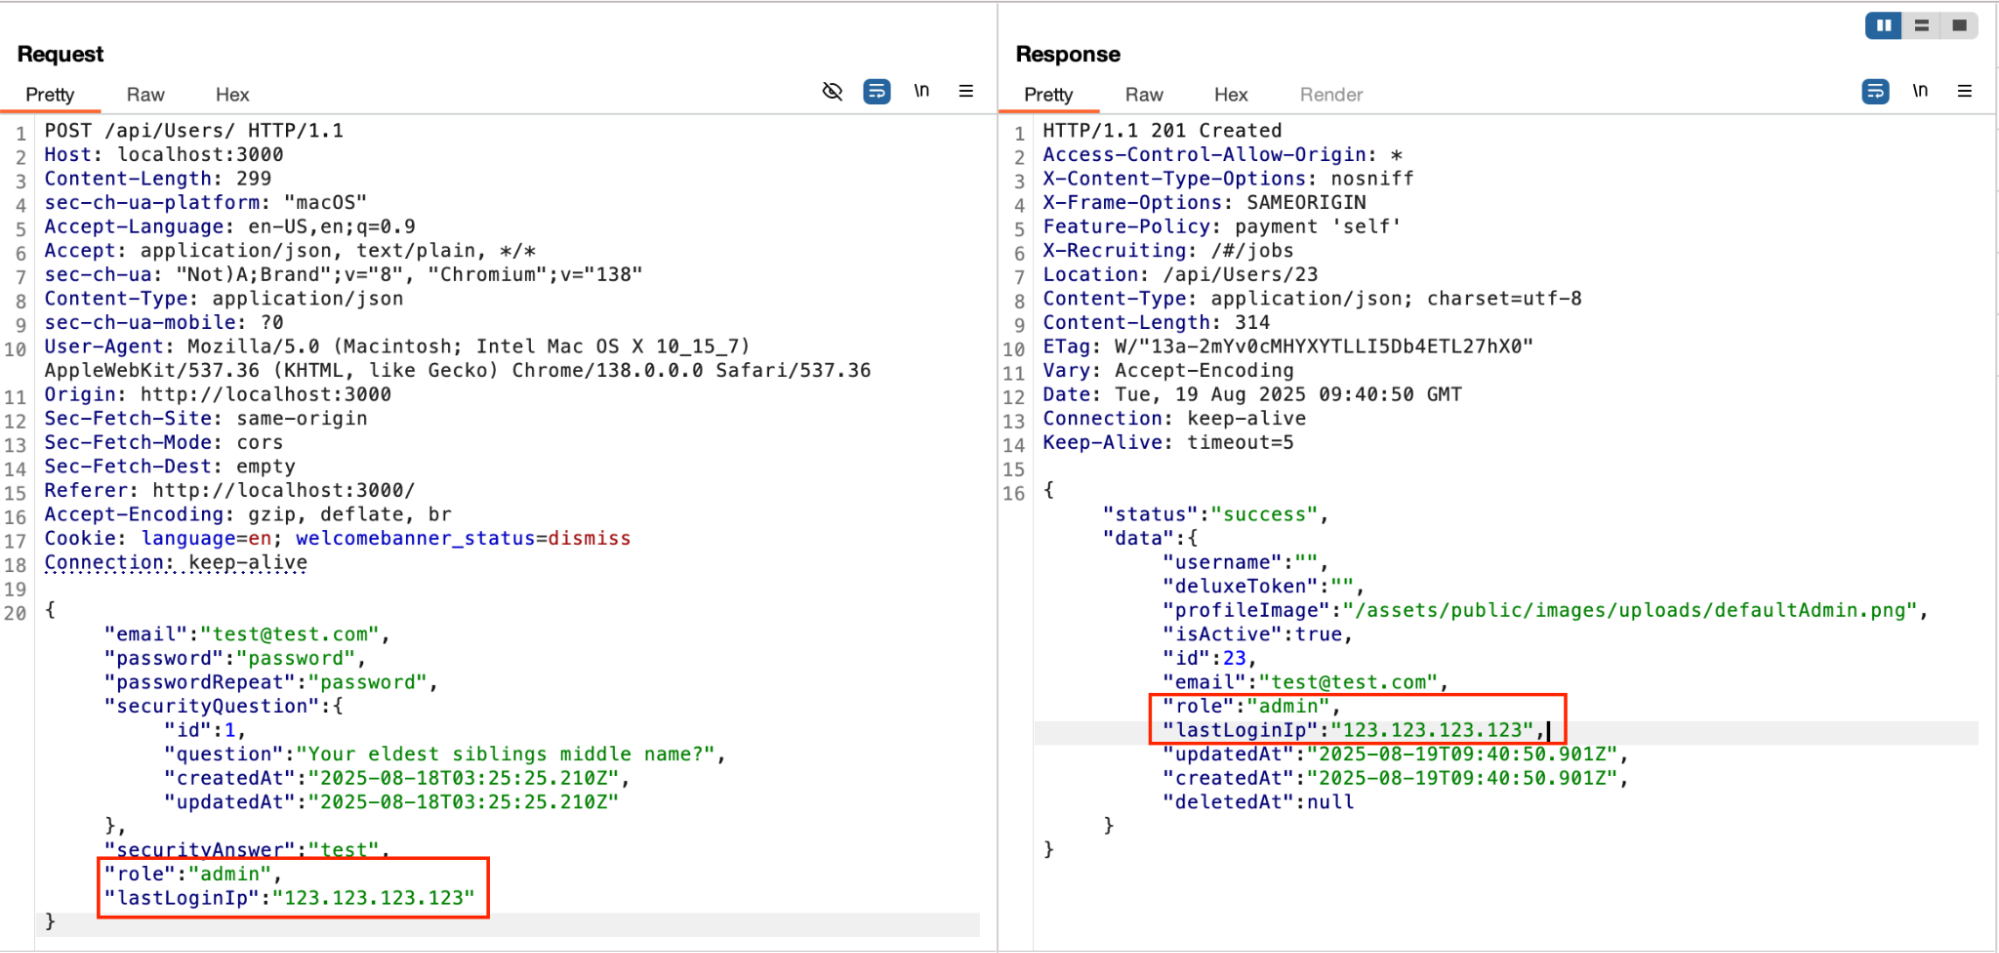Image resolution: width=1999 pixels, height=953 pixels.
Task: Open Request panel hamburger options menu
Action: 966,92
